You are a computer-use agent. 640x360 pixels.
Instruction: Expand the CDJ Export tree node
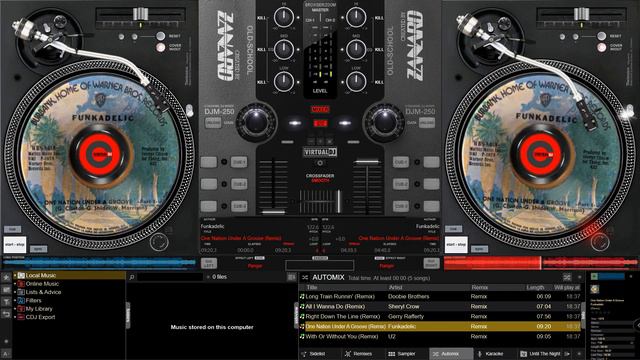click(x=15, y=317)
